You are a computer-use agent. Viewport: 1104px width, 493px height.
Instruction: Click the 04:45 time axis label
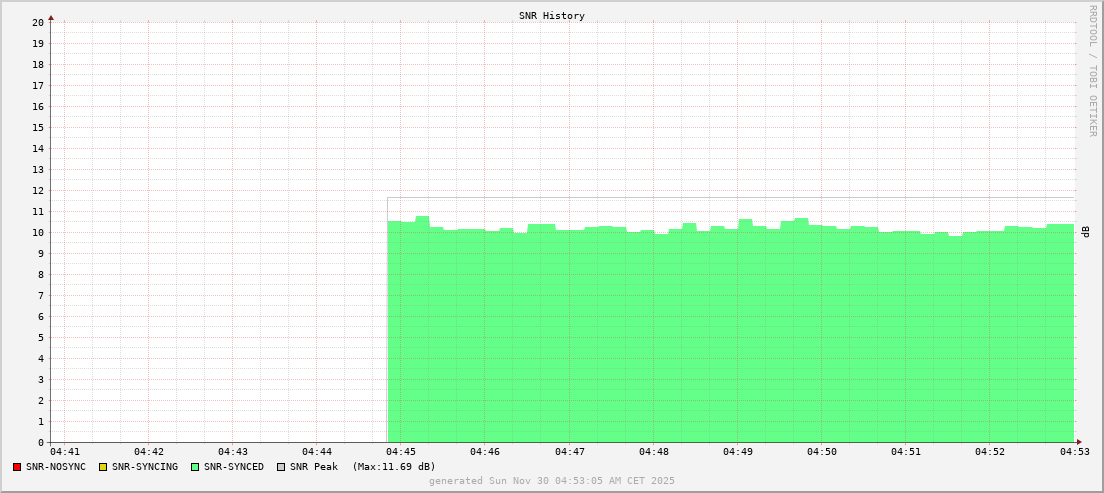point(400,452)
